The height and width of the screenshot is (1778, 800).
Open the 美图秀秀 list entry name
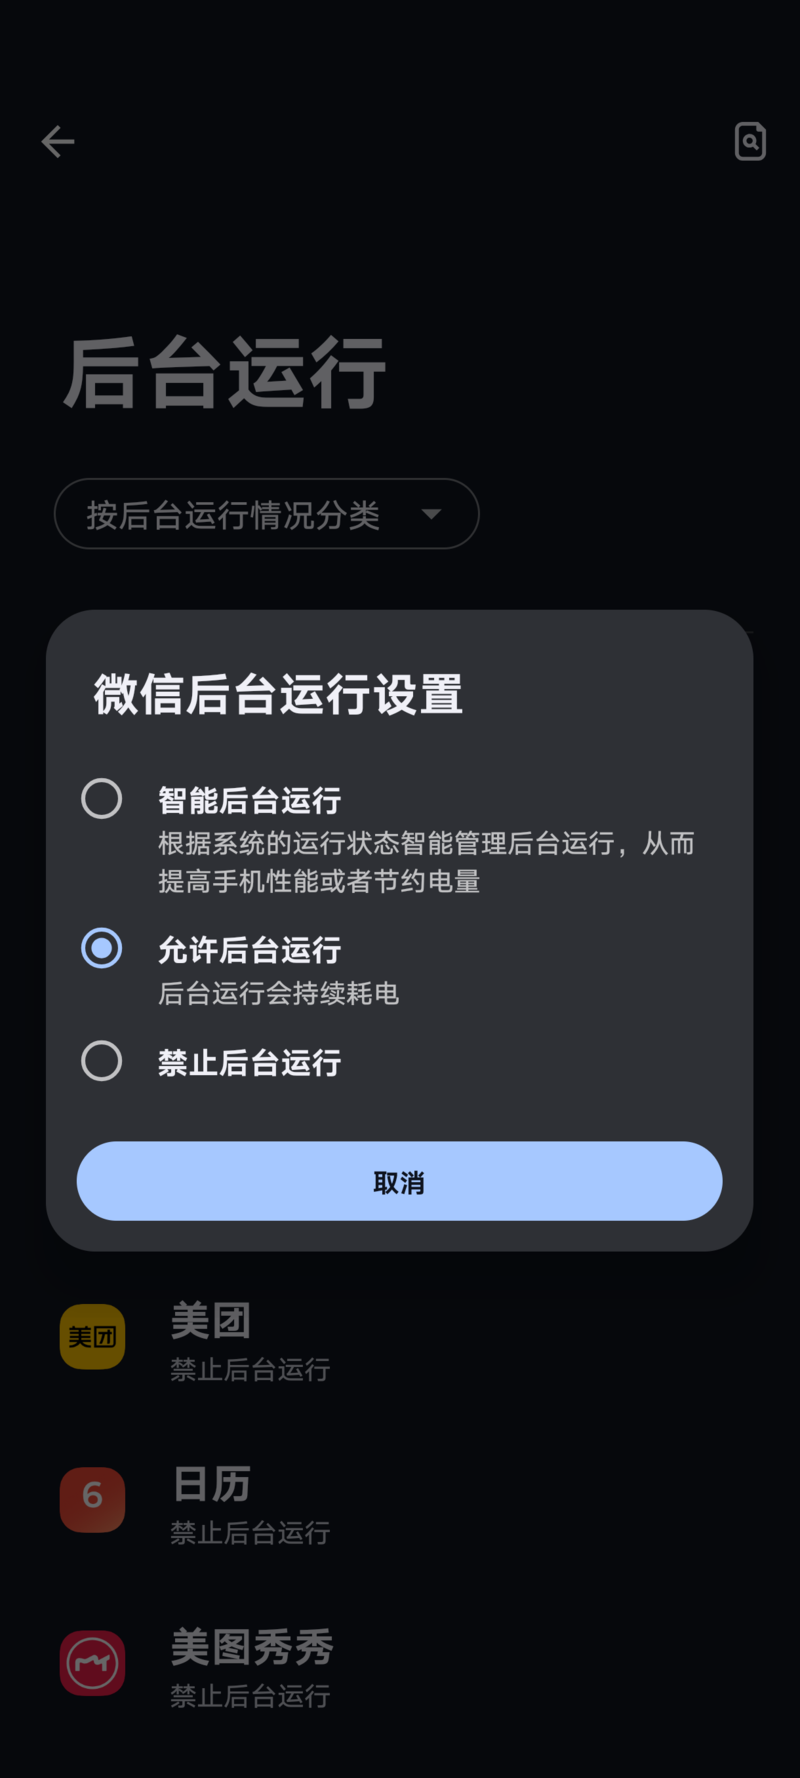click(252, 1647)
